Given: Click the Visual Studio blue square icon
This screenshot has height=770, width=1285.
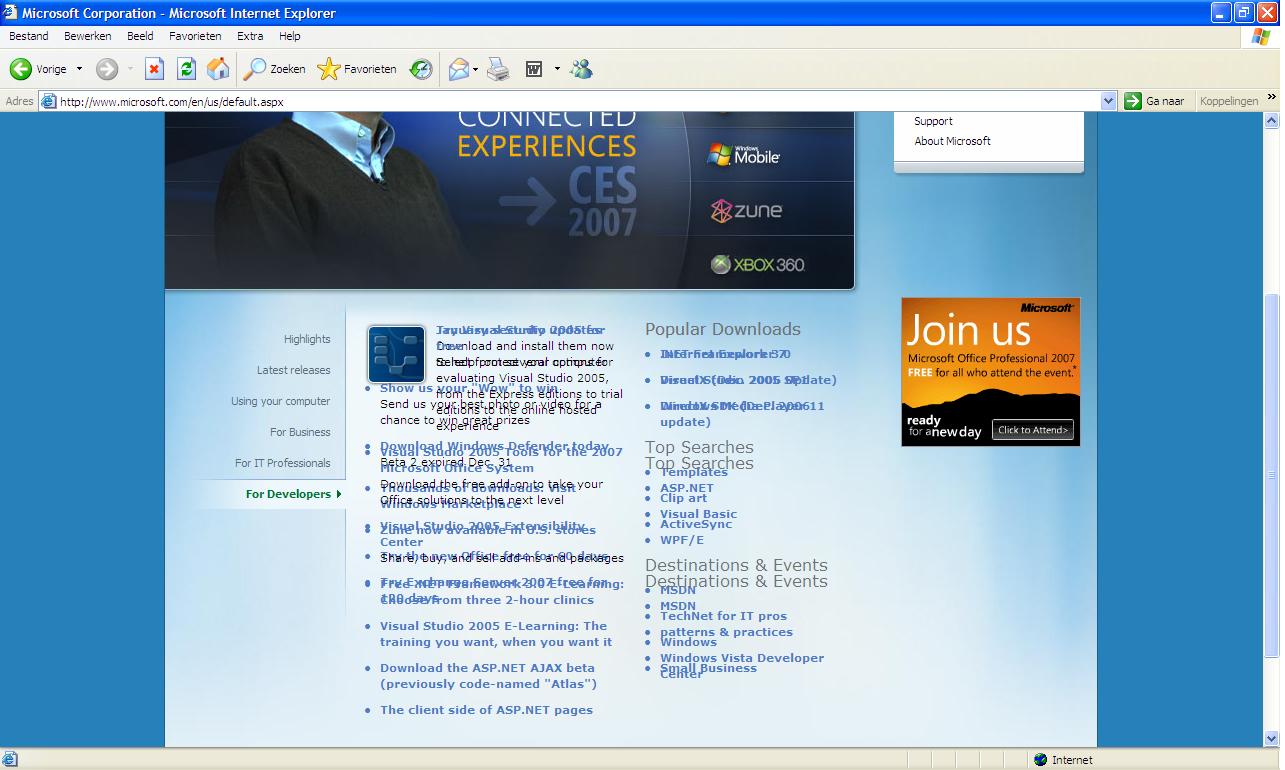Looking at the screenshot, I should pos(396,354).
